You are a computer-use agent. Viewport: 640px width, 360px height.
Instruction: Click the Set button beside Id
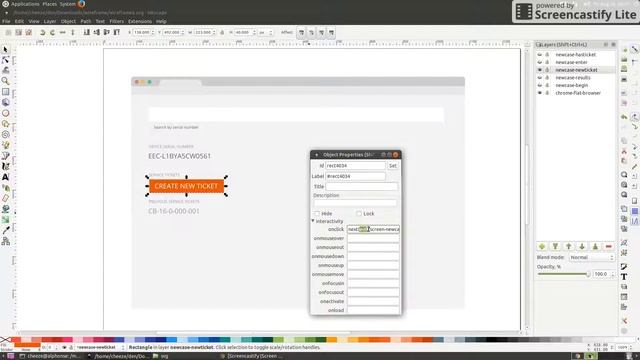pos(392,166)
